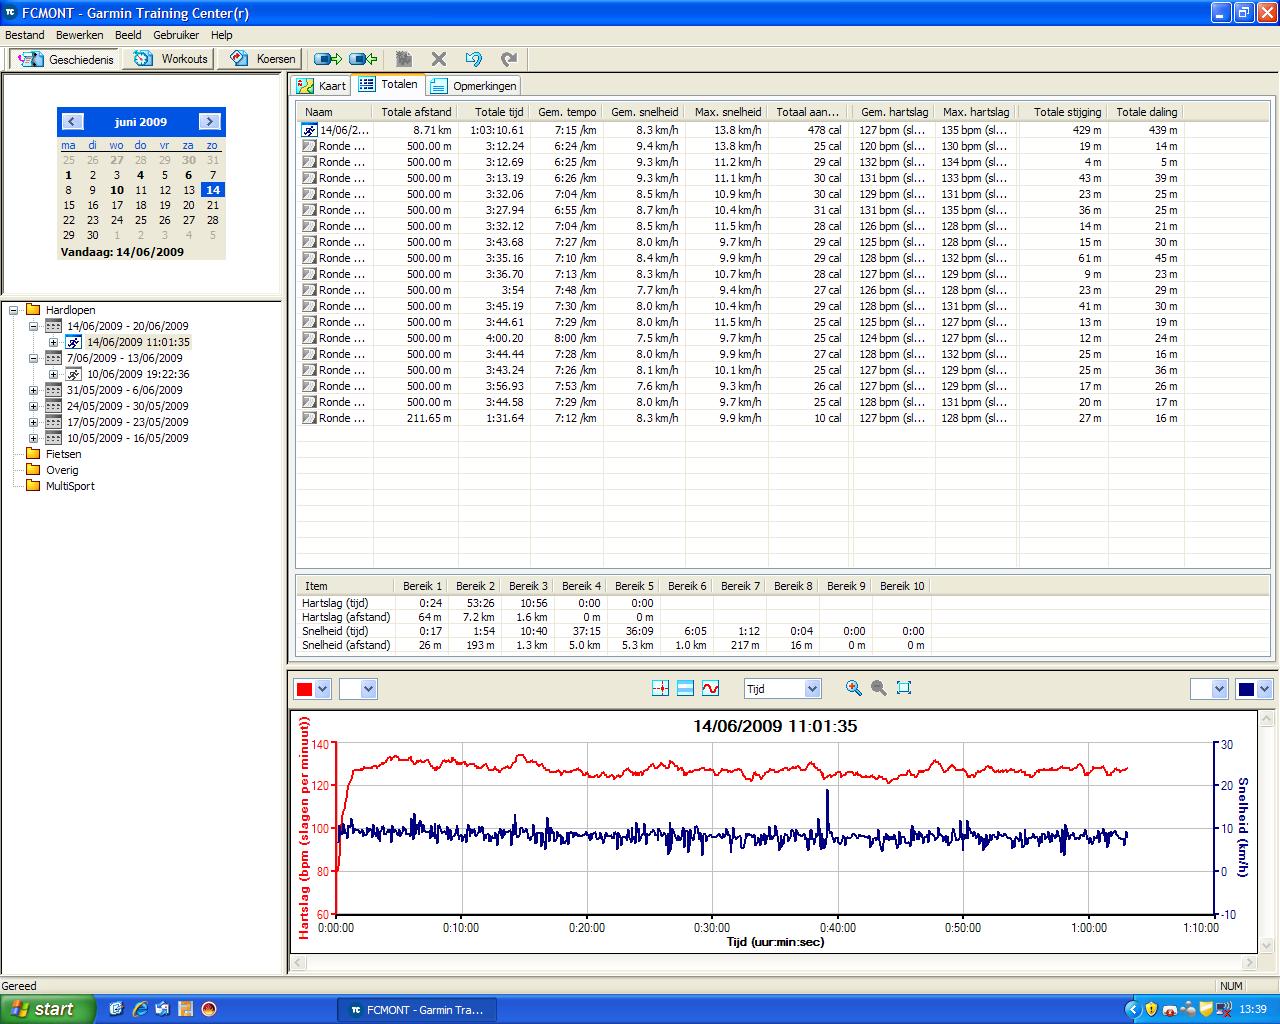The height and width of the screenshot is (1024, 1280).
Task: Collapse the Hardlopen tree node
Action: 14,310
